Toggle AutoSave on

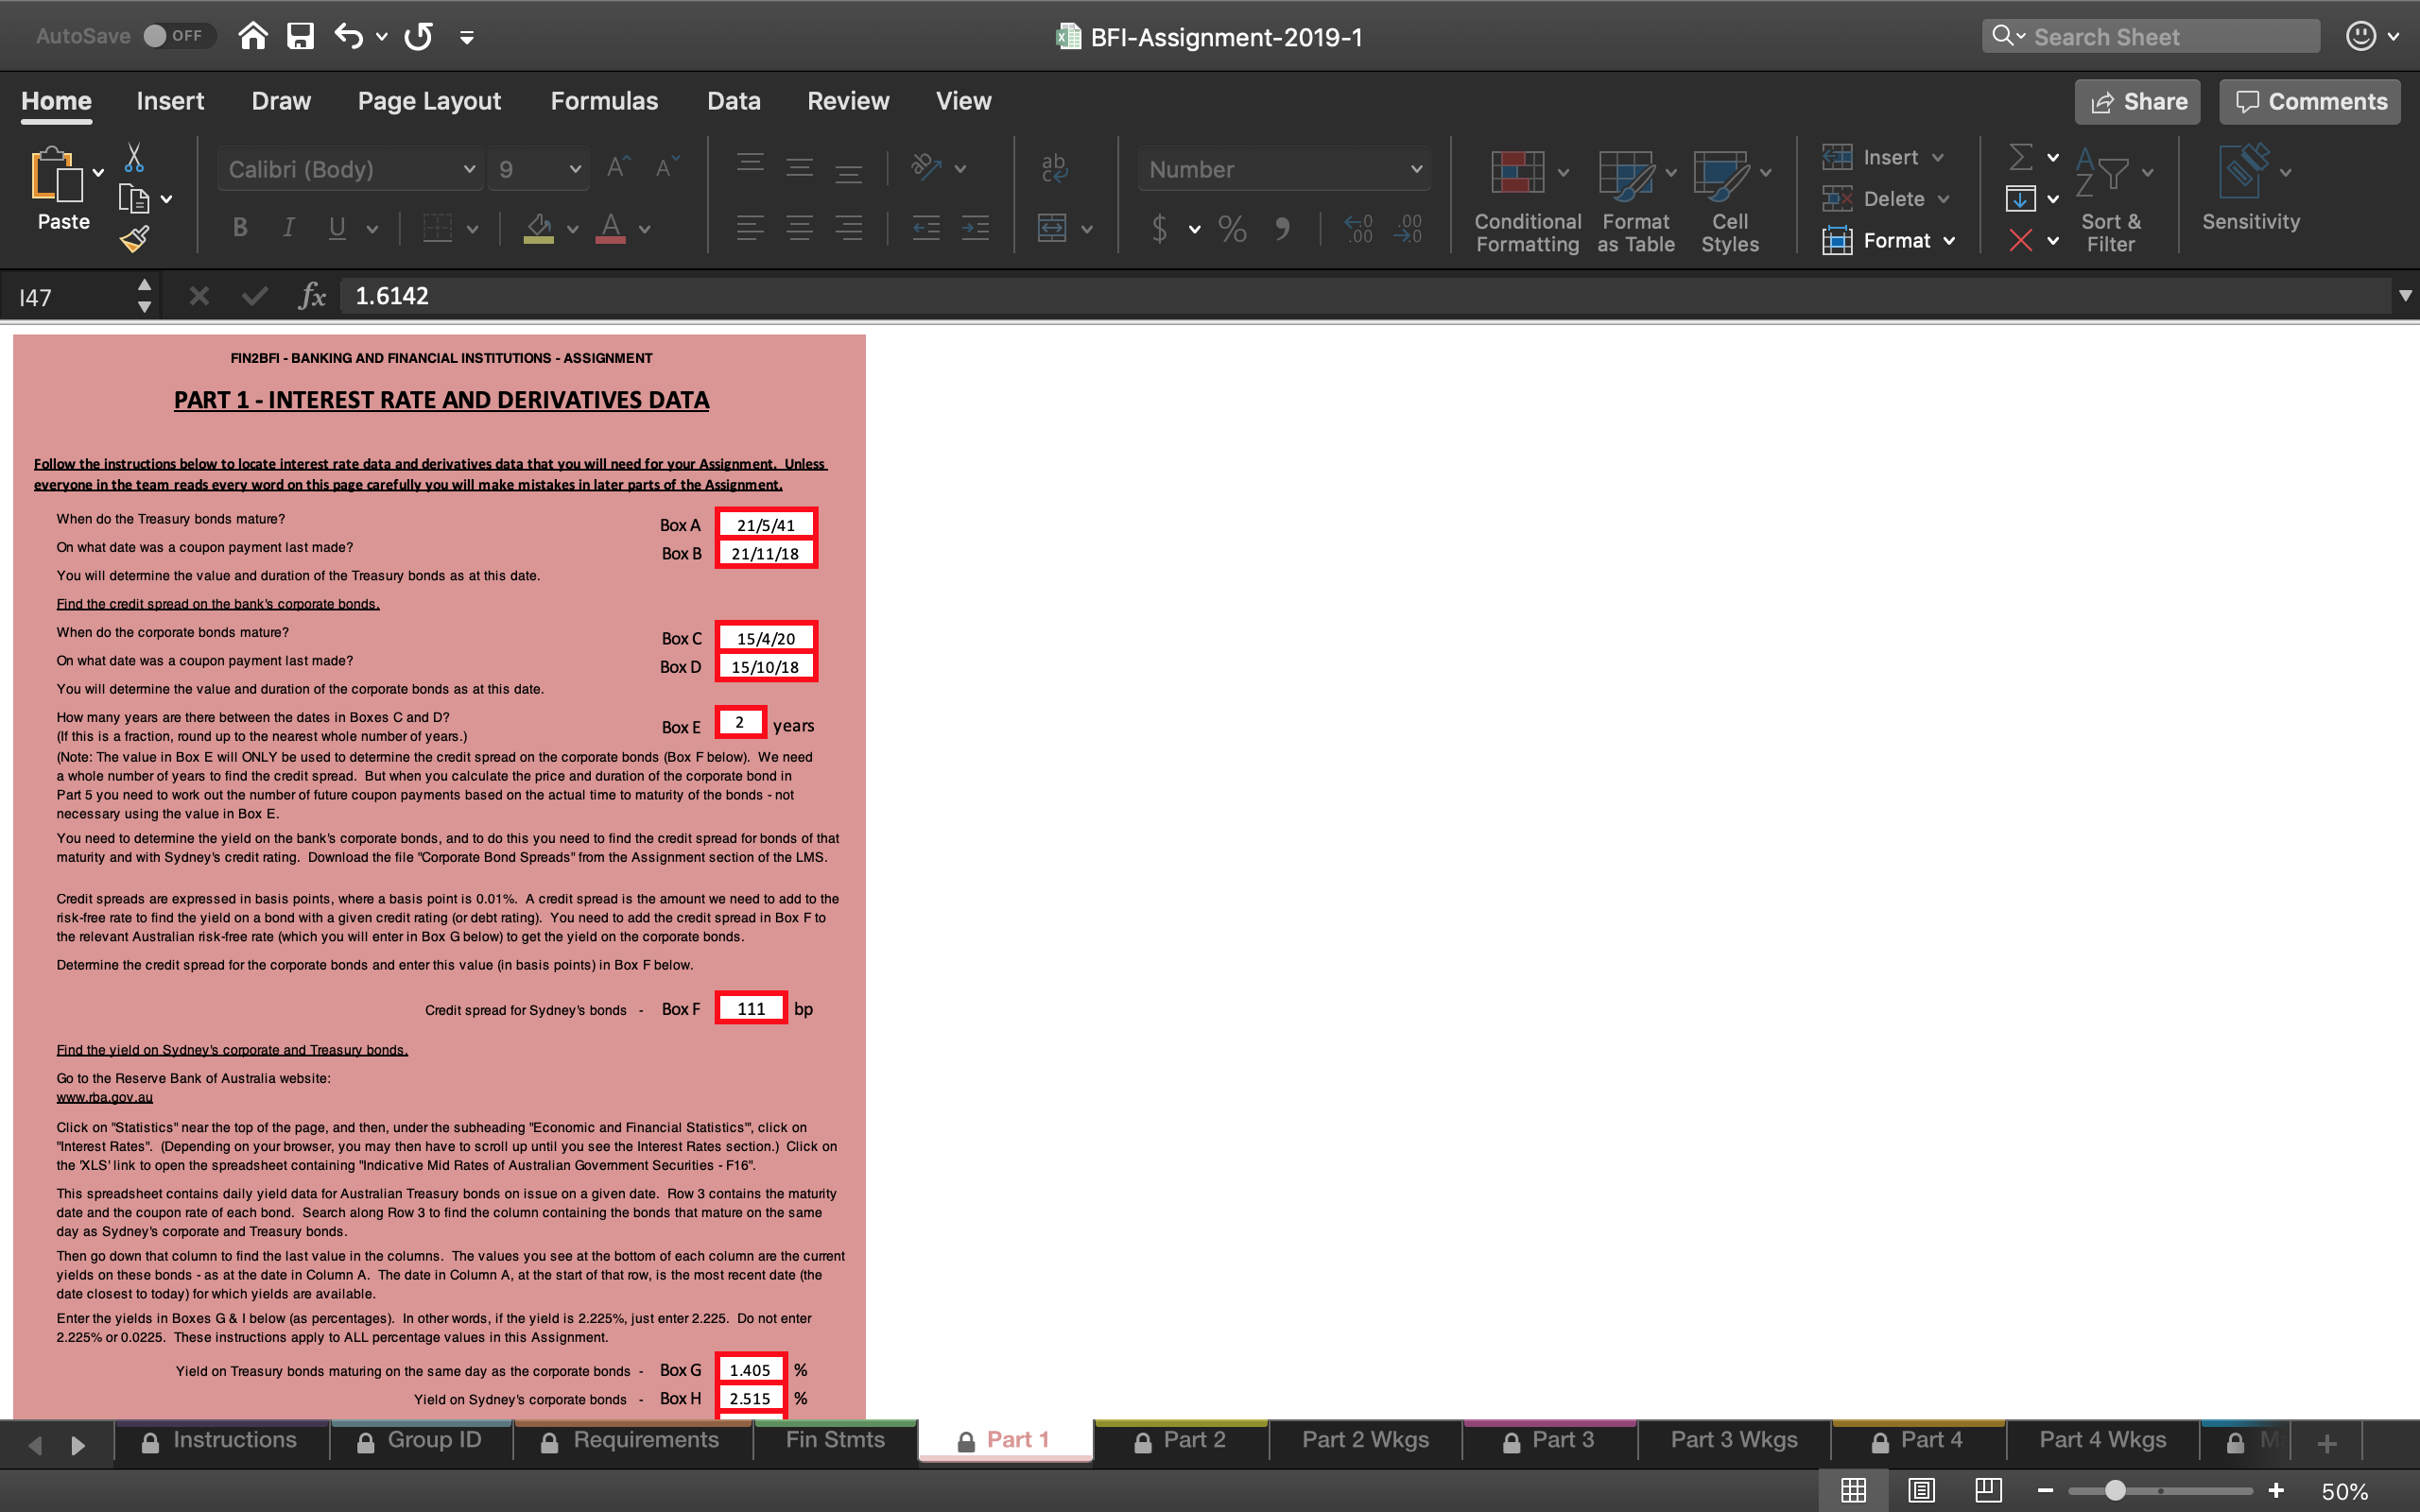tap(178, 35)
